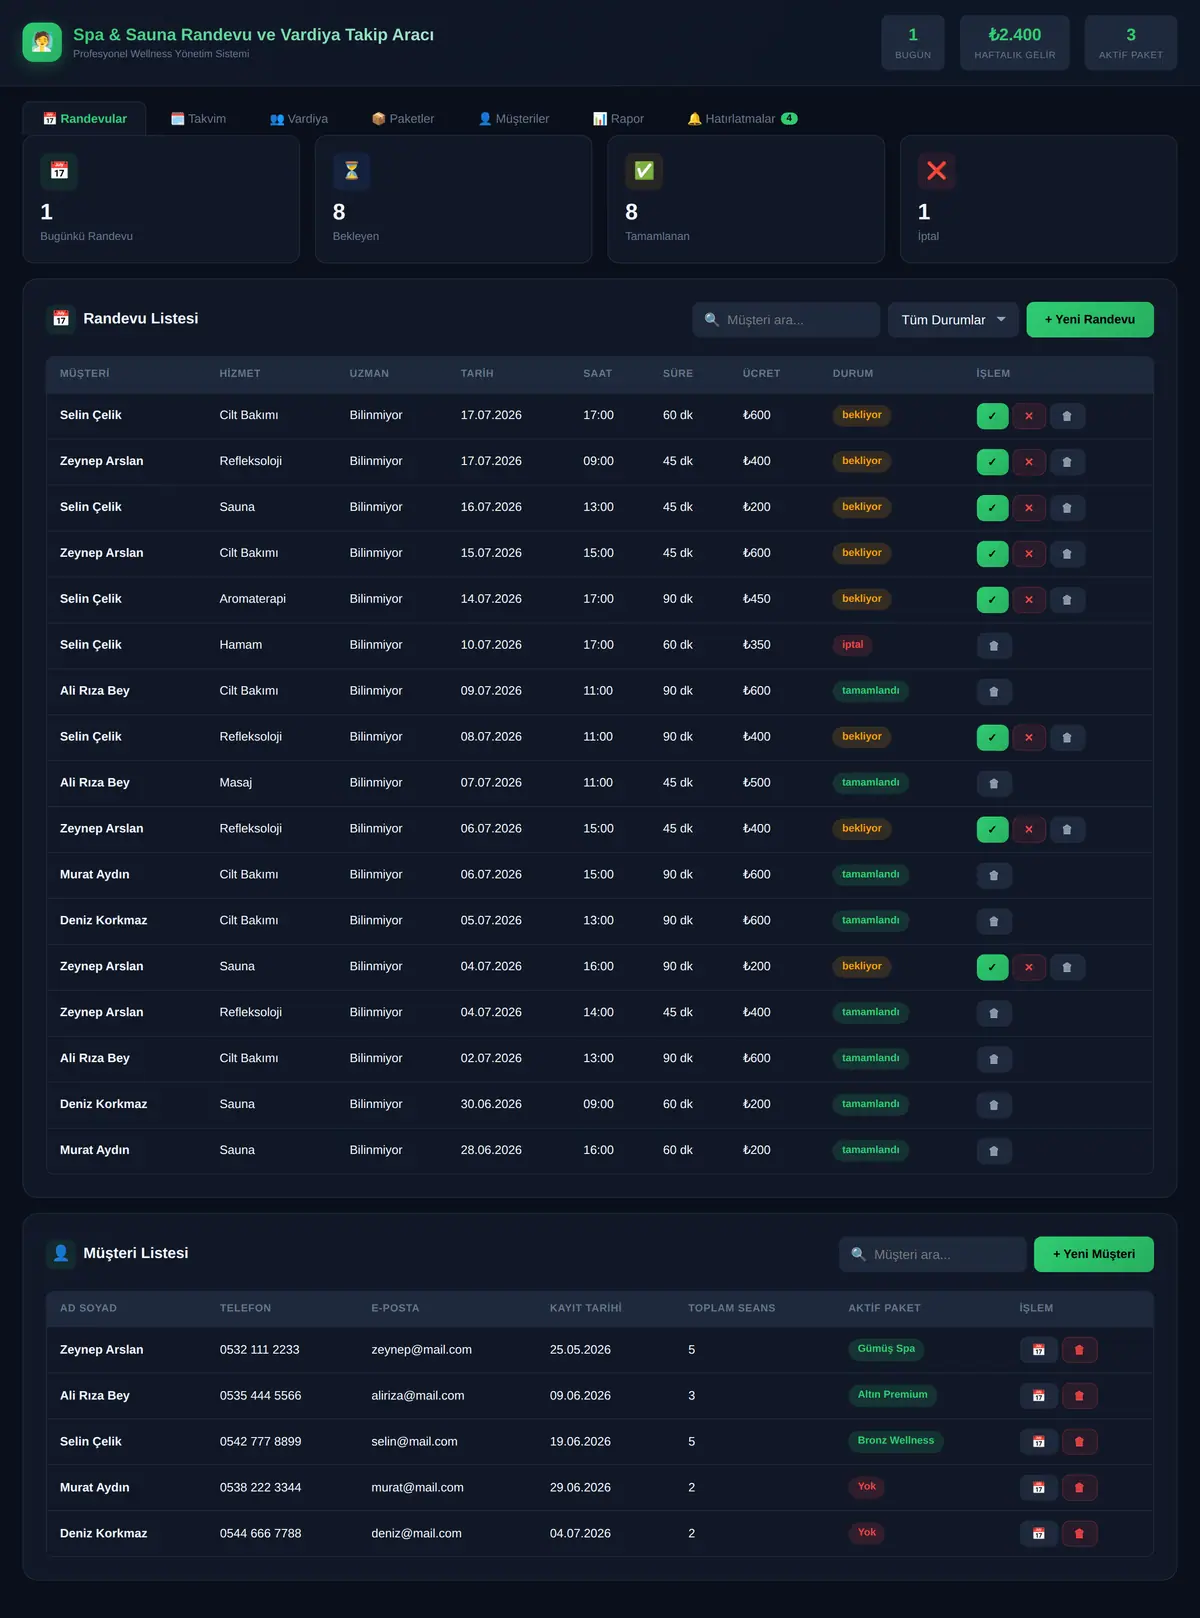The width and height of the screenshot is (1200, 1618).
Task: Delete Selin Çelik's 16.07.2026 Sauna appointment
Action: (1067, 508)
